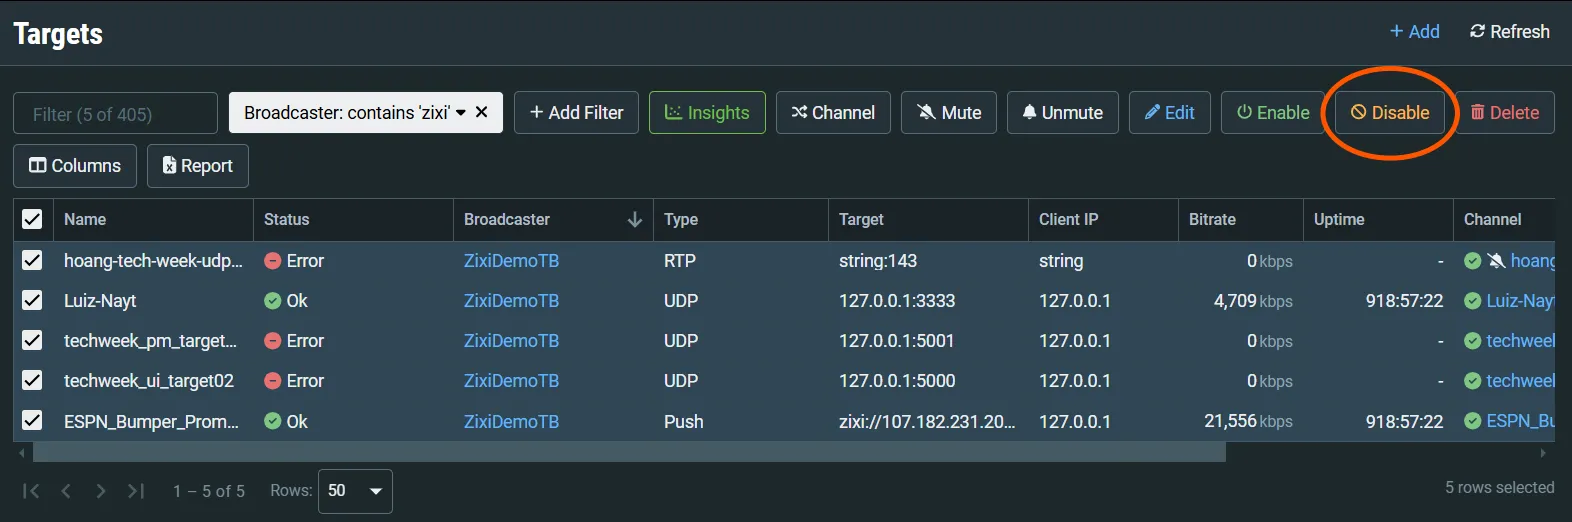The image size is (1572, 522).
Task: Sort by the Bitrate column header
Action: 1212,219
